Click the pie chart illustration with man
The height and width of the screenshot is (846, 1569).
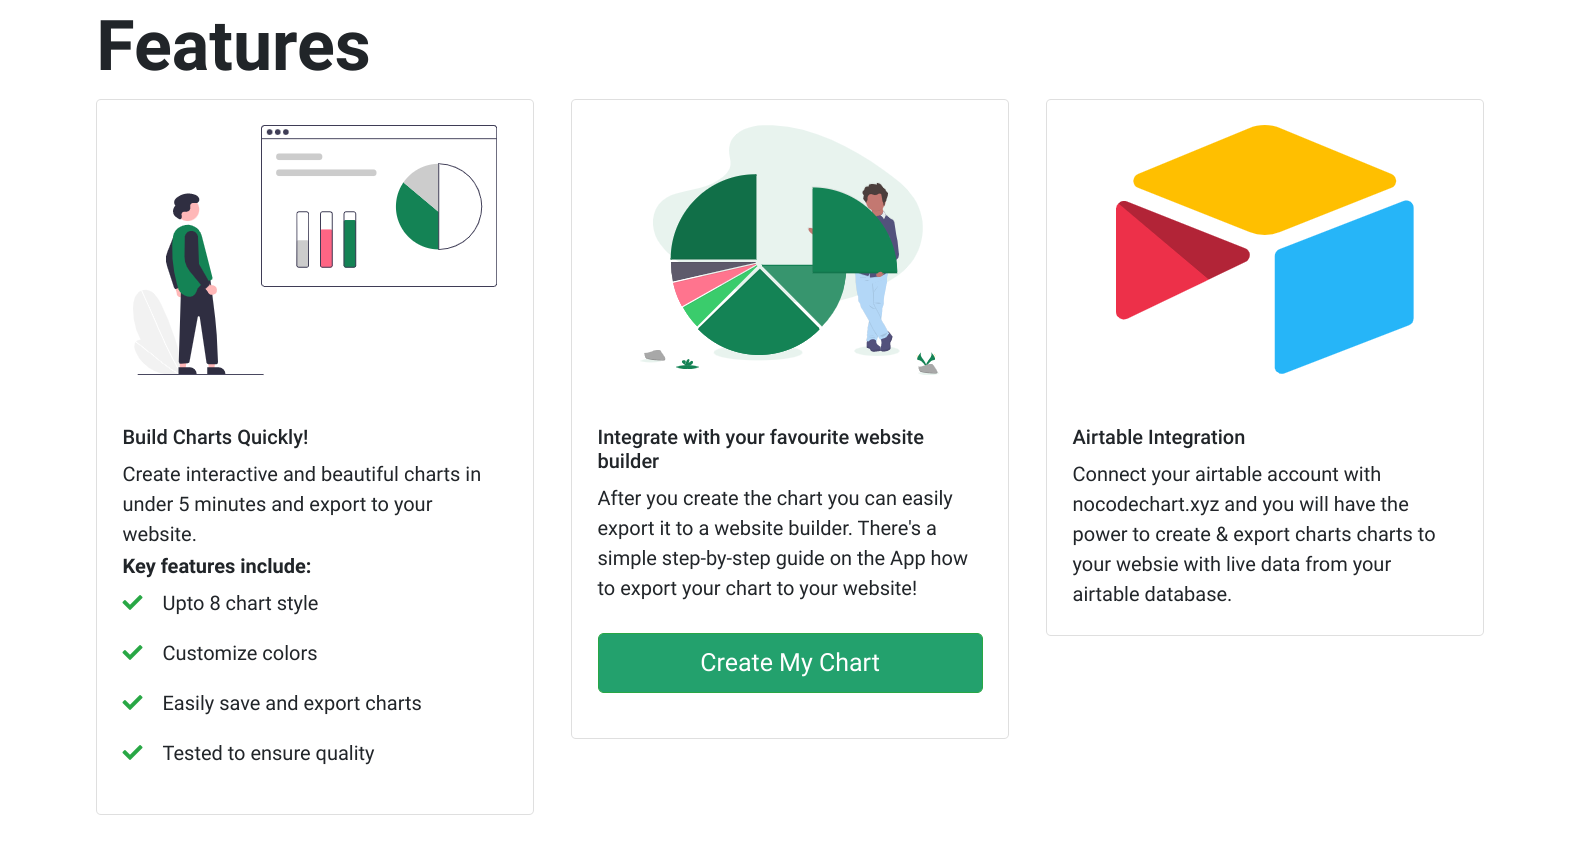(x=789, y=250)
